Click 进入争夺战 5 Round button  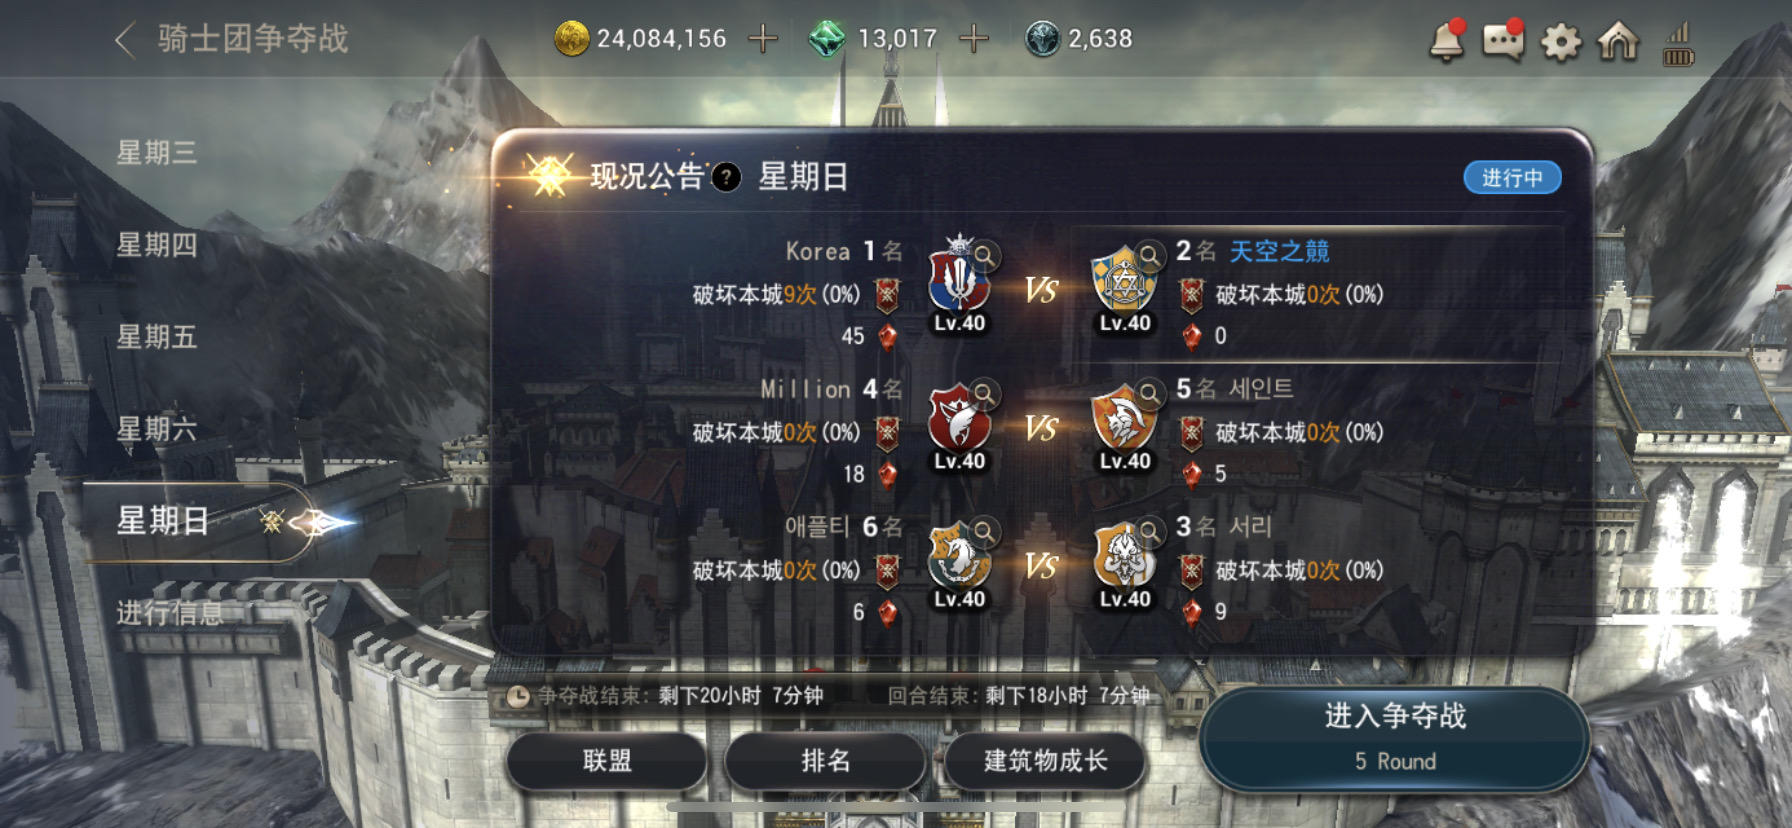pyautogui.click(x=1395, y=738)
